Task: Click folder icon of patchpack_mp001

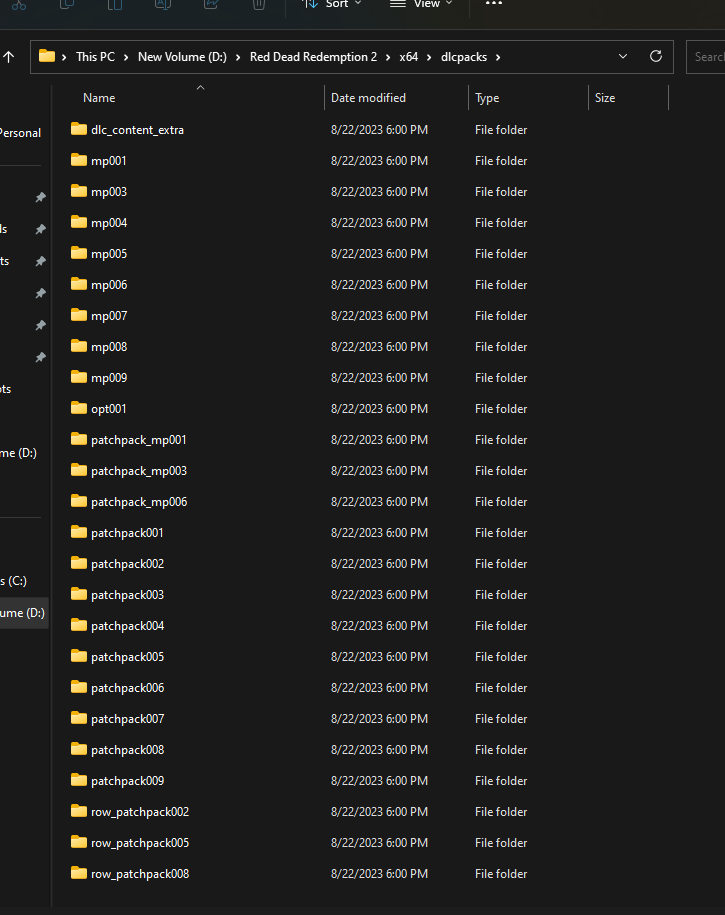Action: (x=79, y=439)
